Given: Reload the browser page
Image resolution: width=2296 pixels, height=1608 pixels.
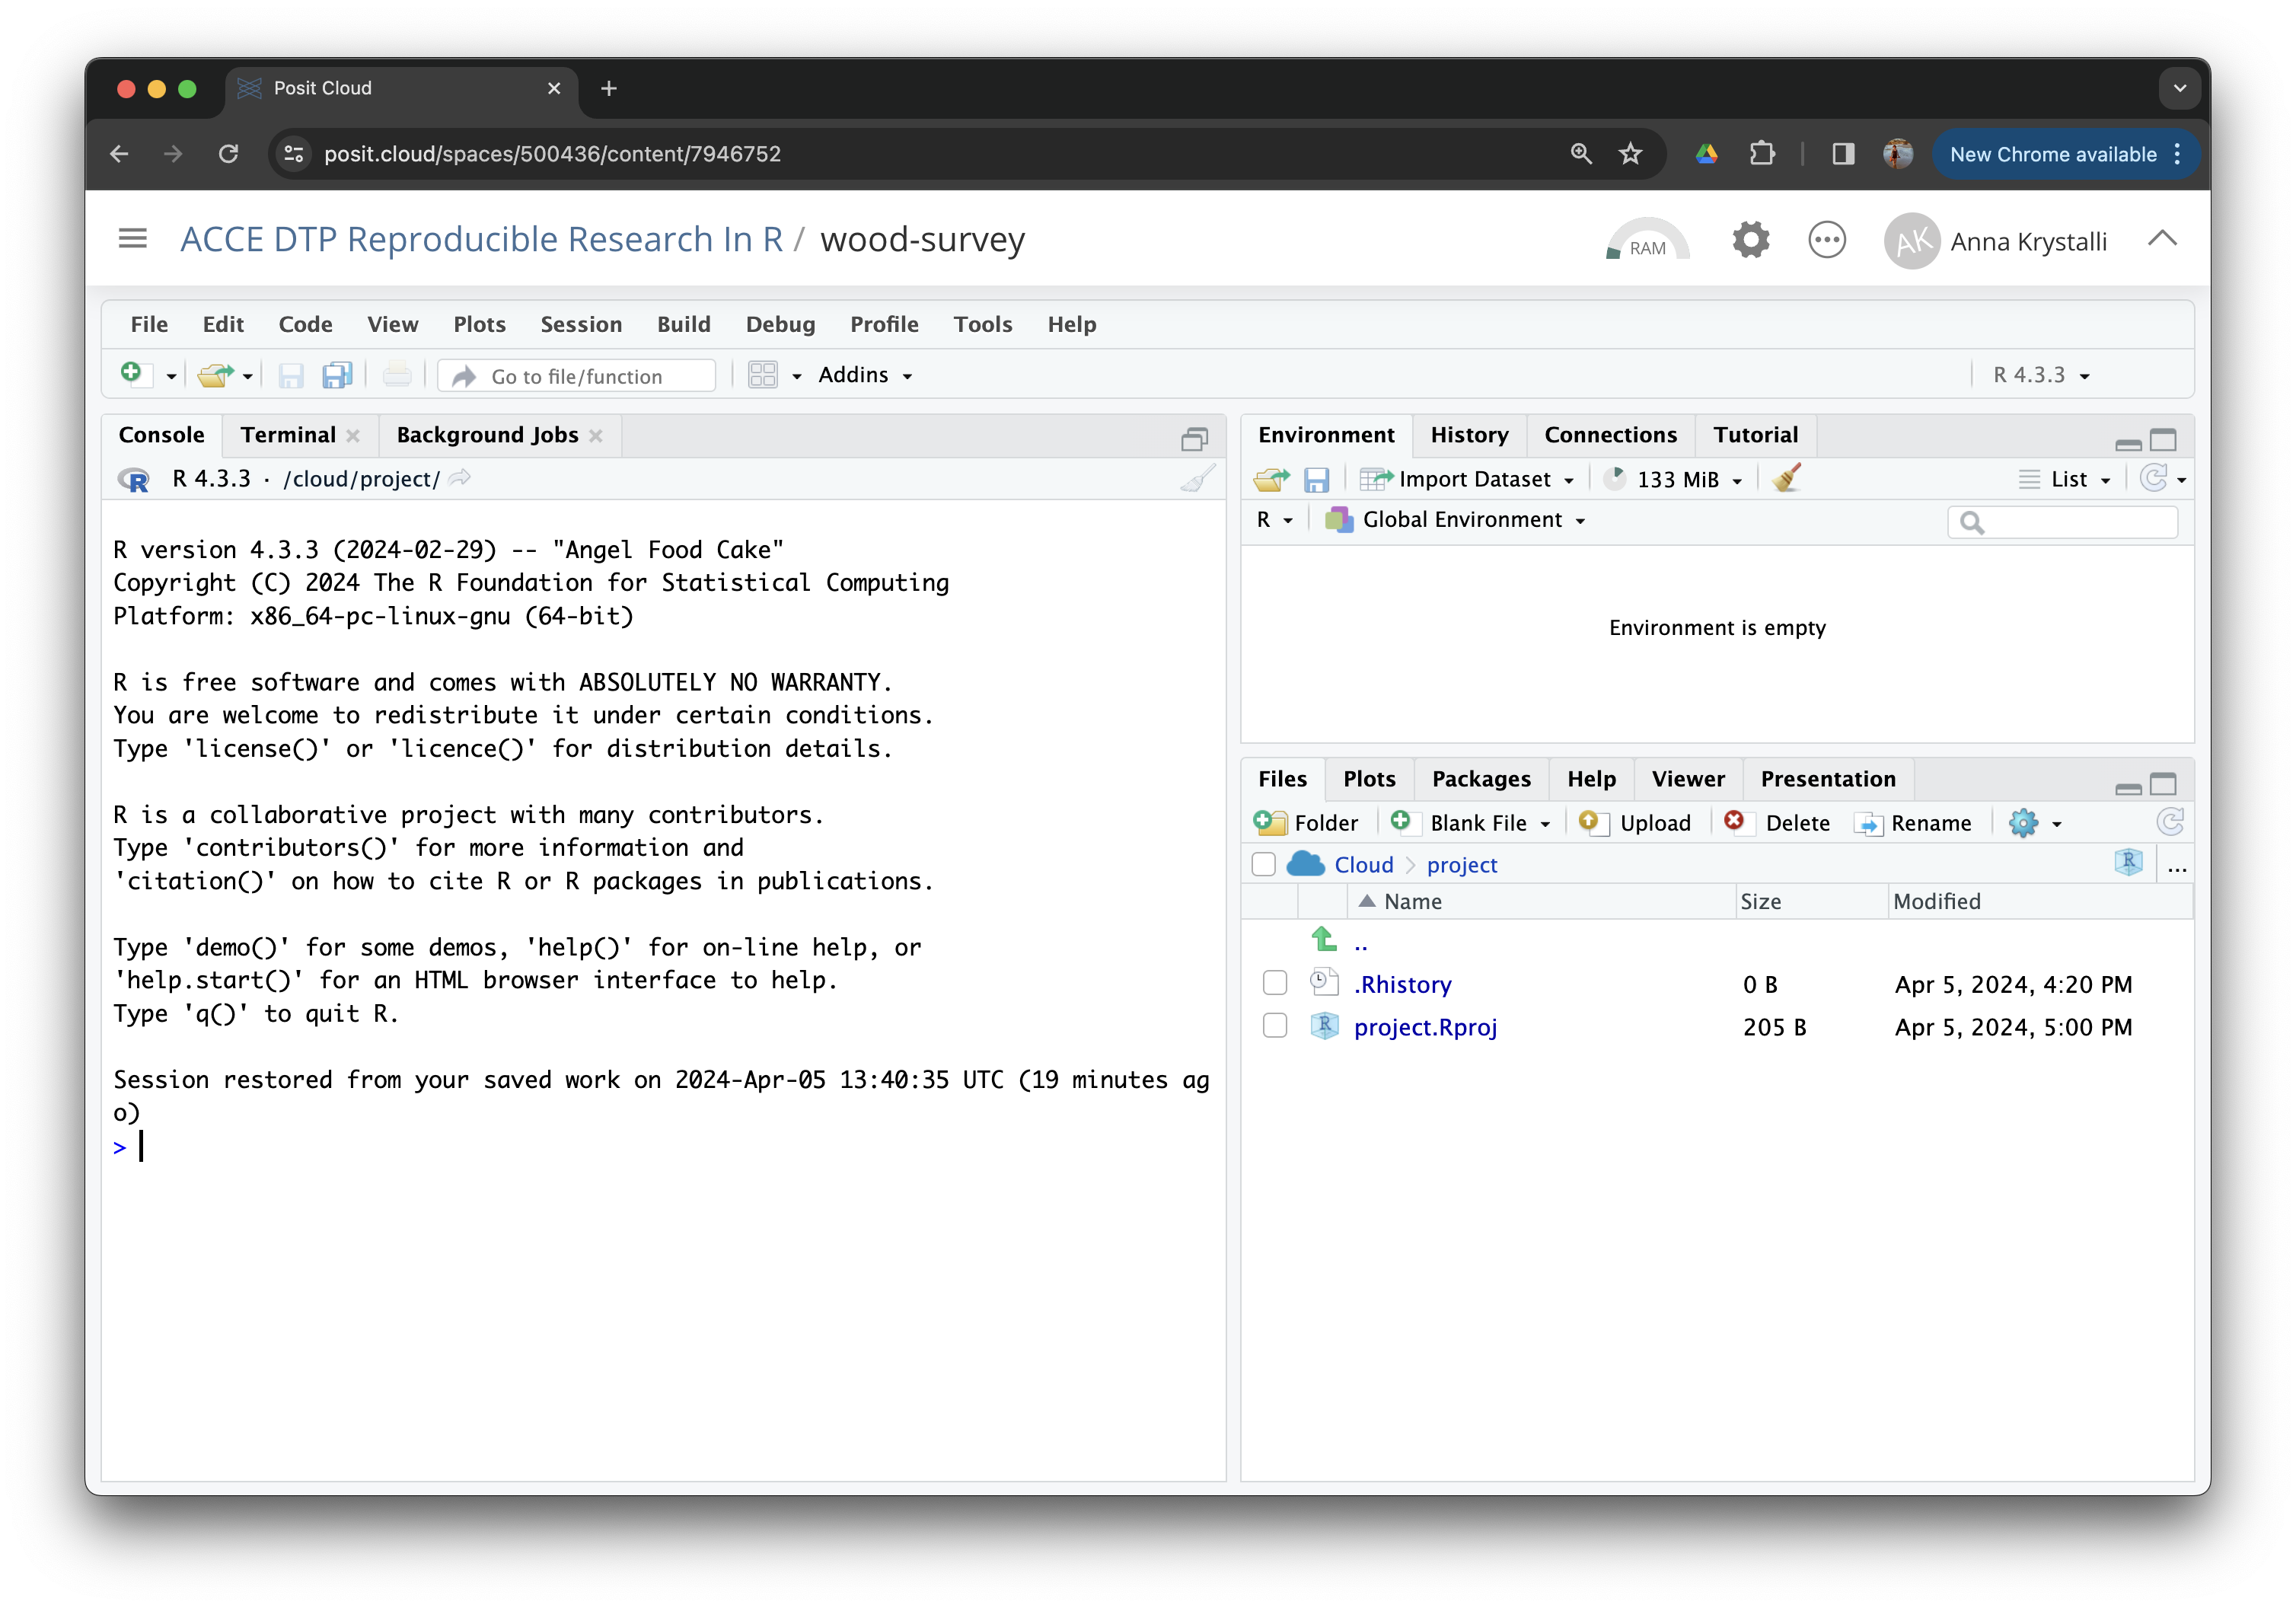Looking at the screenshot, I should [229, 153].
